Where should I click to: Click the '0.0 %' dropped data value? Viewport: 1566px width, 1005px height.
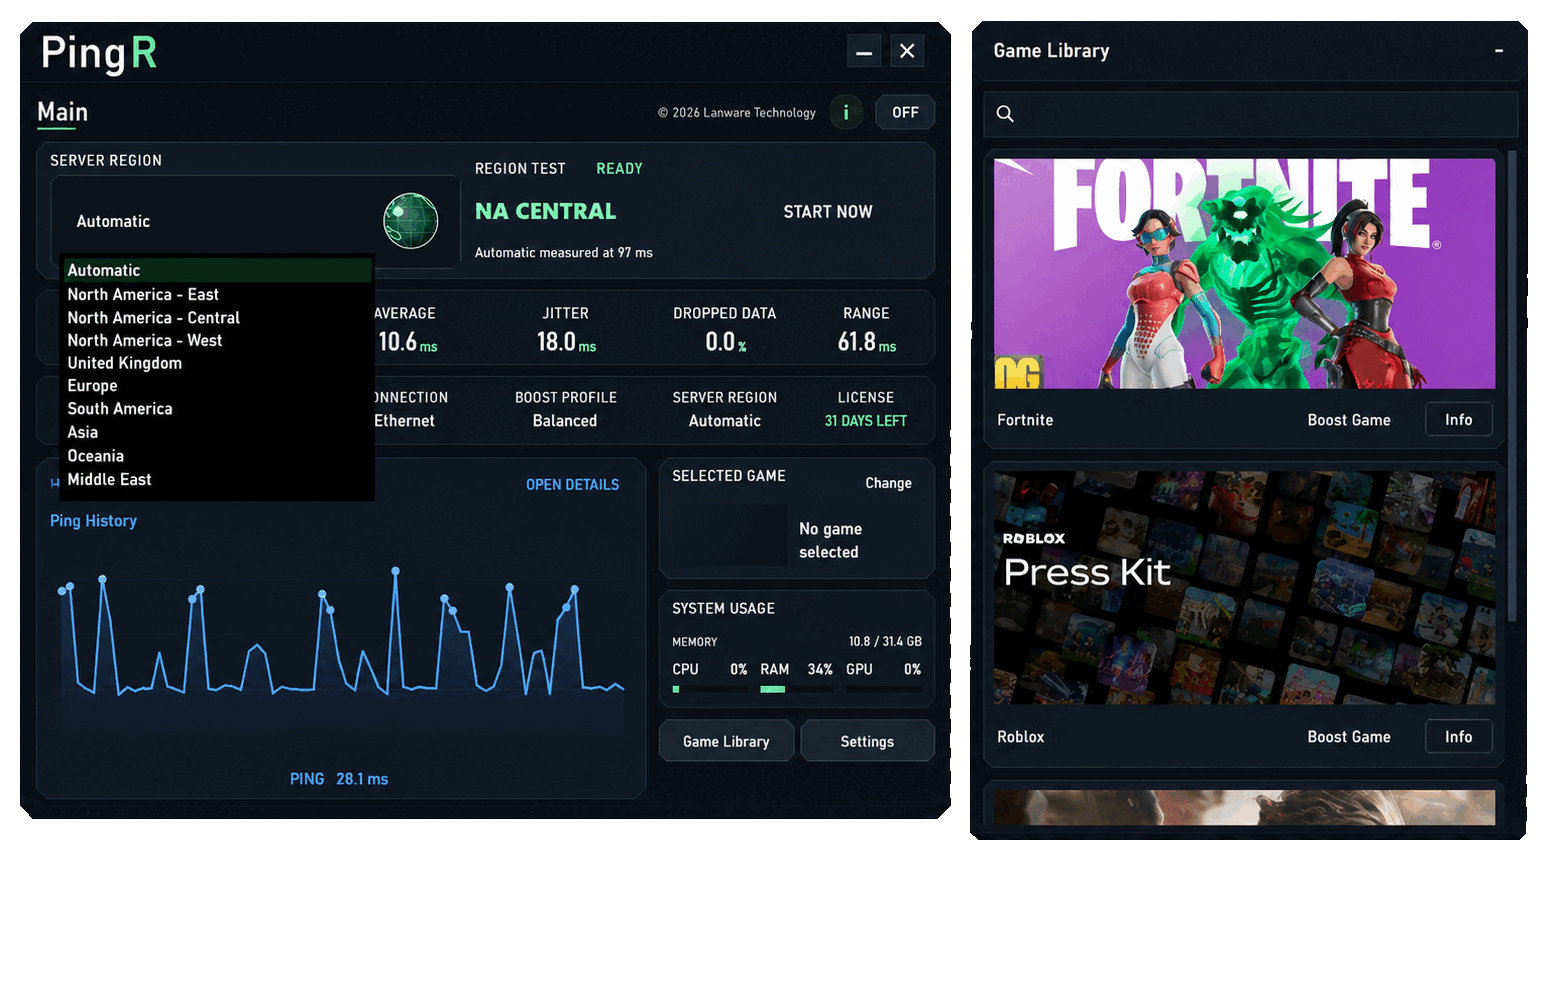[726, 343]
